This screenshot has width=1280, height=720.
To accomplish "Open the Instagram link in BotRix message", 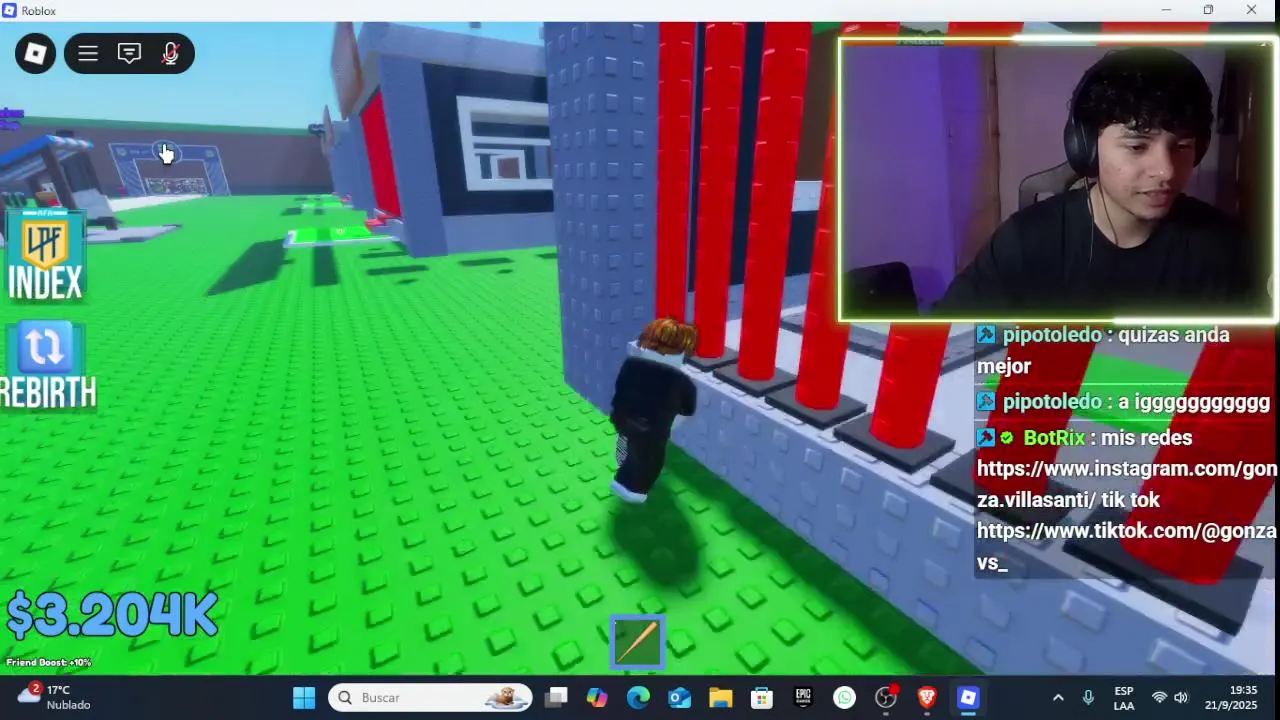I will click(x=1127, y=484).
